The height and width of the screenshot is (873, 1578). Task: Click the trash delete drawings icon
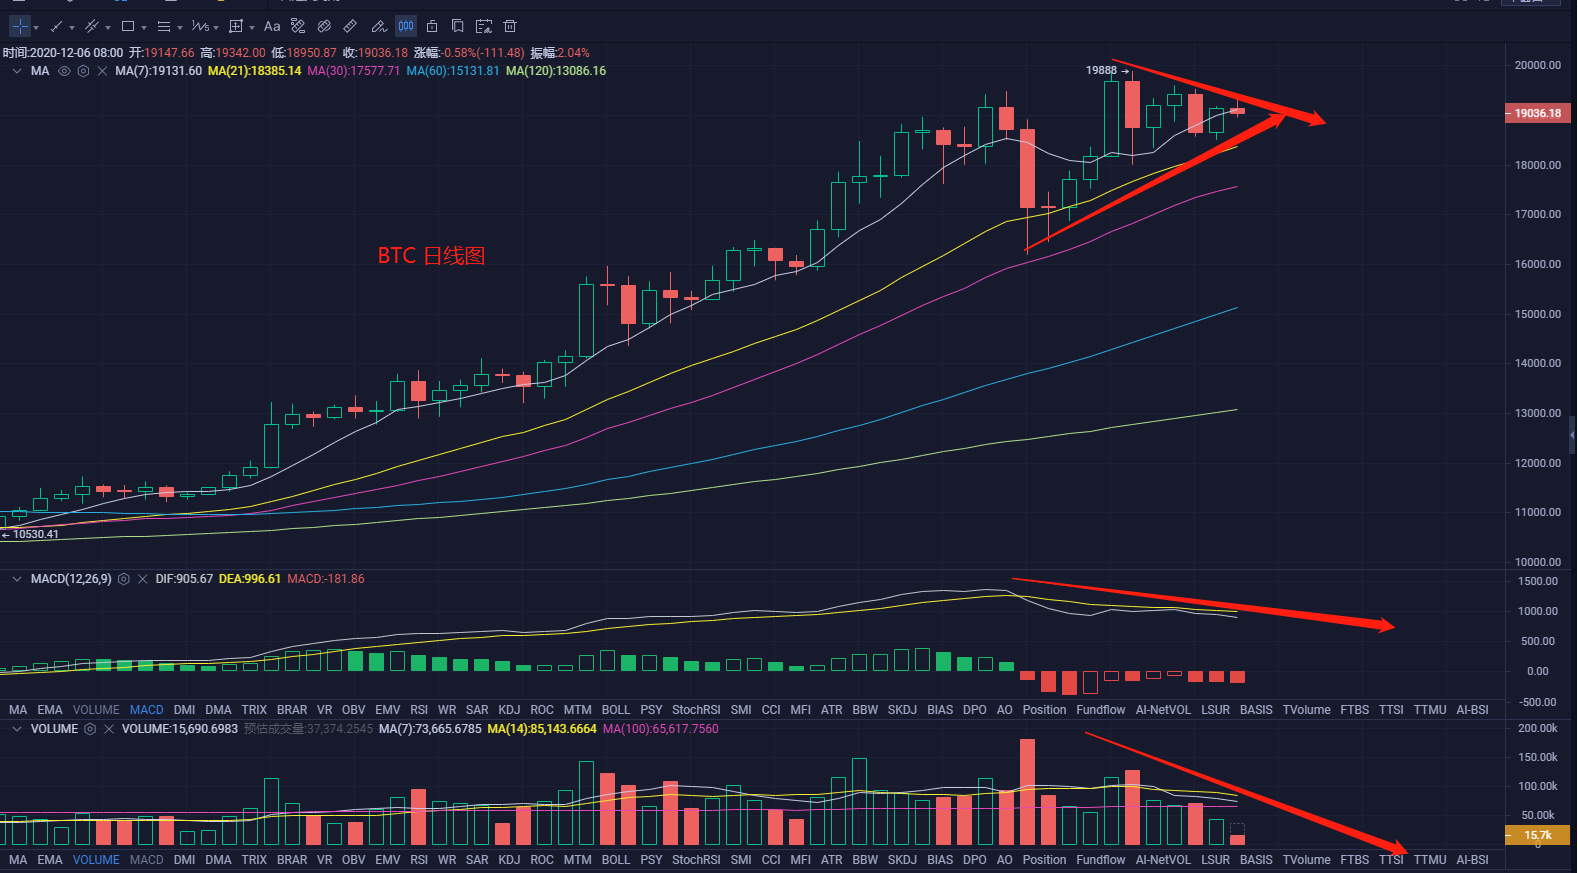pos(510,26)
